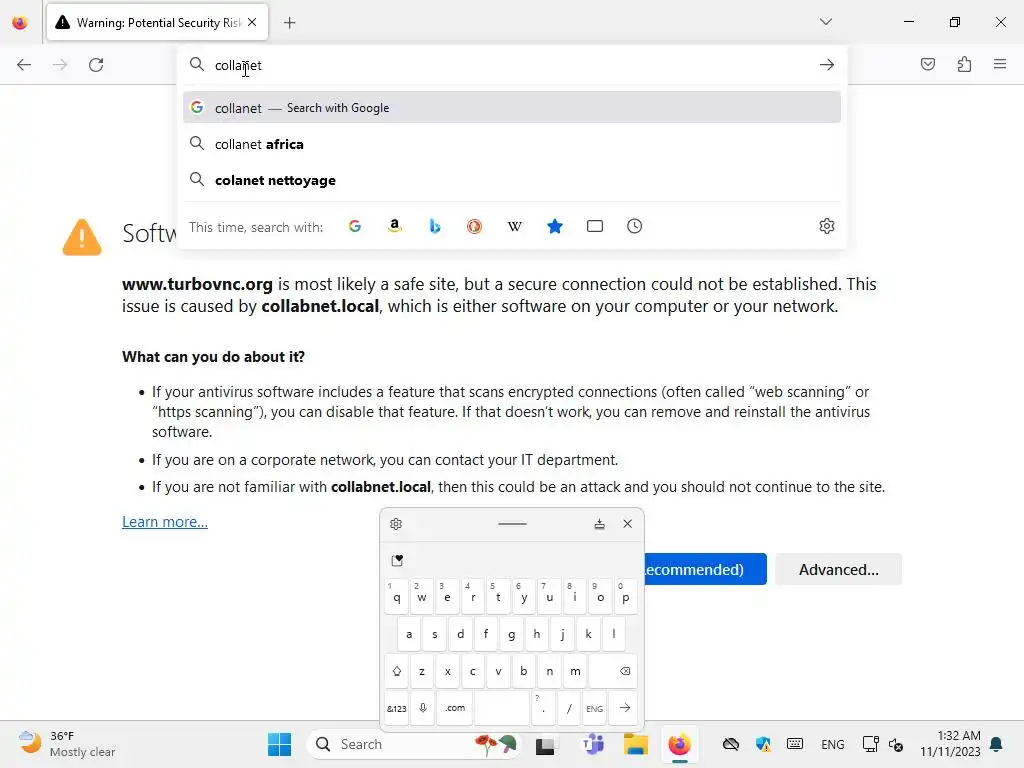Image resolution: width=1024 pixels, height=768 pixels.
Task: Open the Extensions puzzle icon
Action: [x=964, y=64]
